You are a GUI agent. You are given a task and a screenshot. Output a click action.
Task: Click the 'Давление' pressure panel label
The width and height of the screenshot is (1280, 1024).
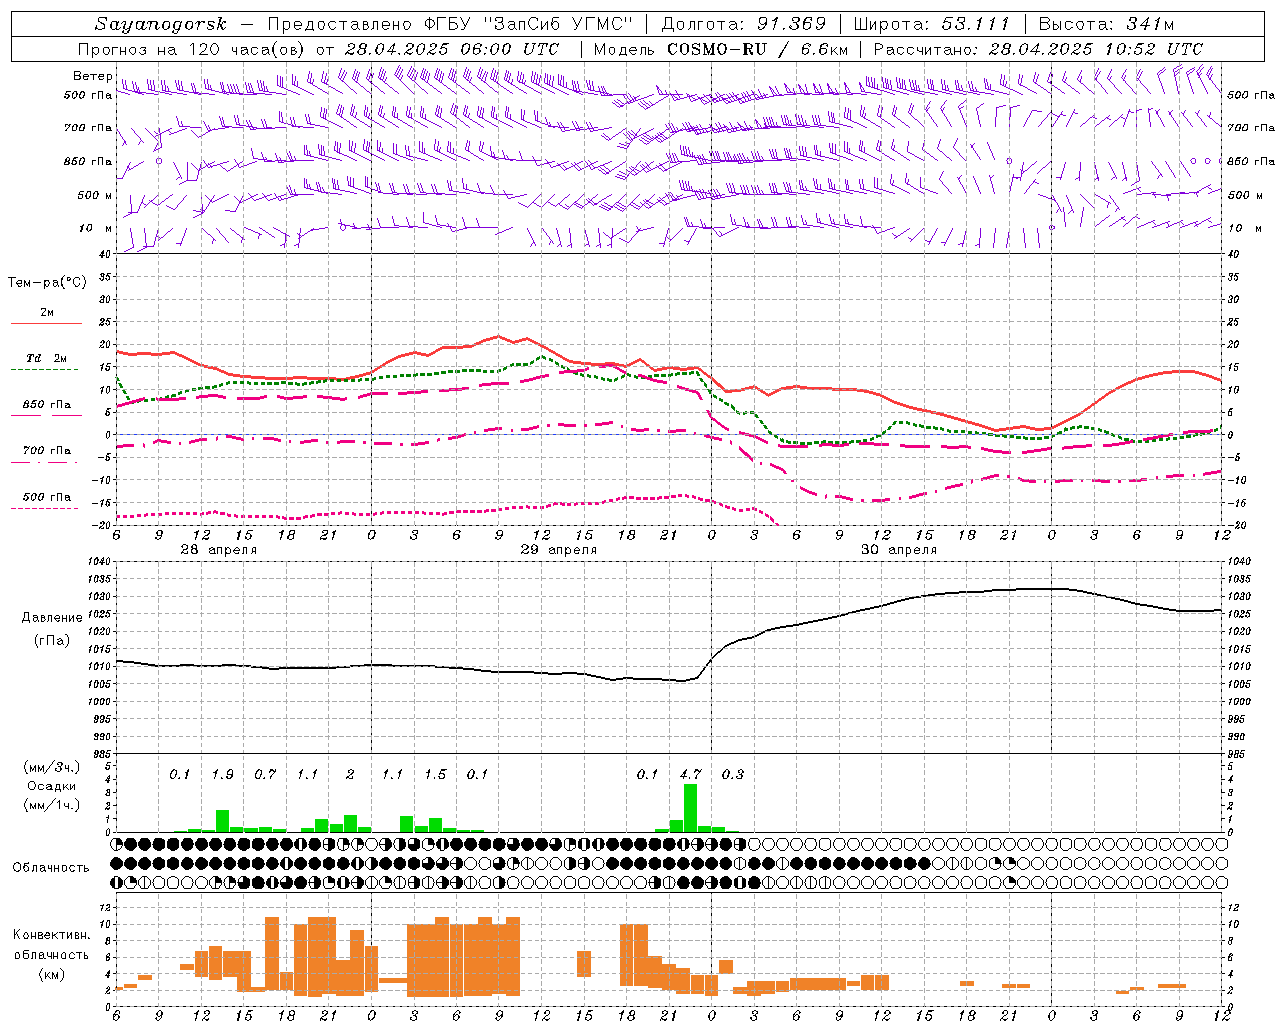pos(52,618)
